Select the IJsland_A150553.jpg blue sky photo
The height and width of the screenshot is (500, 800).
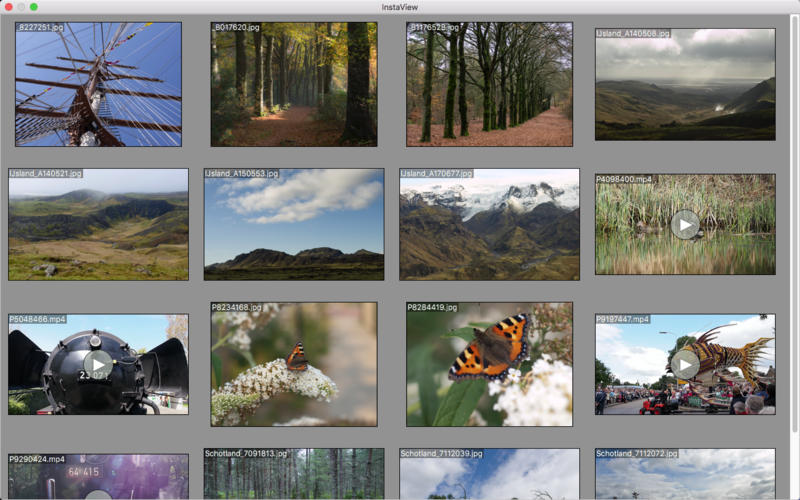[293, 224]
